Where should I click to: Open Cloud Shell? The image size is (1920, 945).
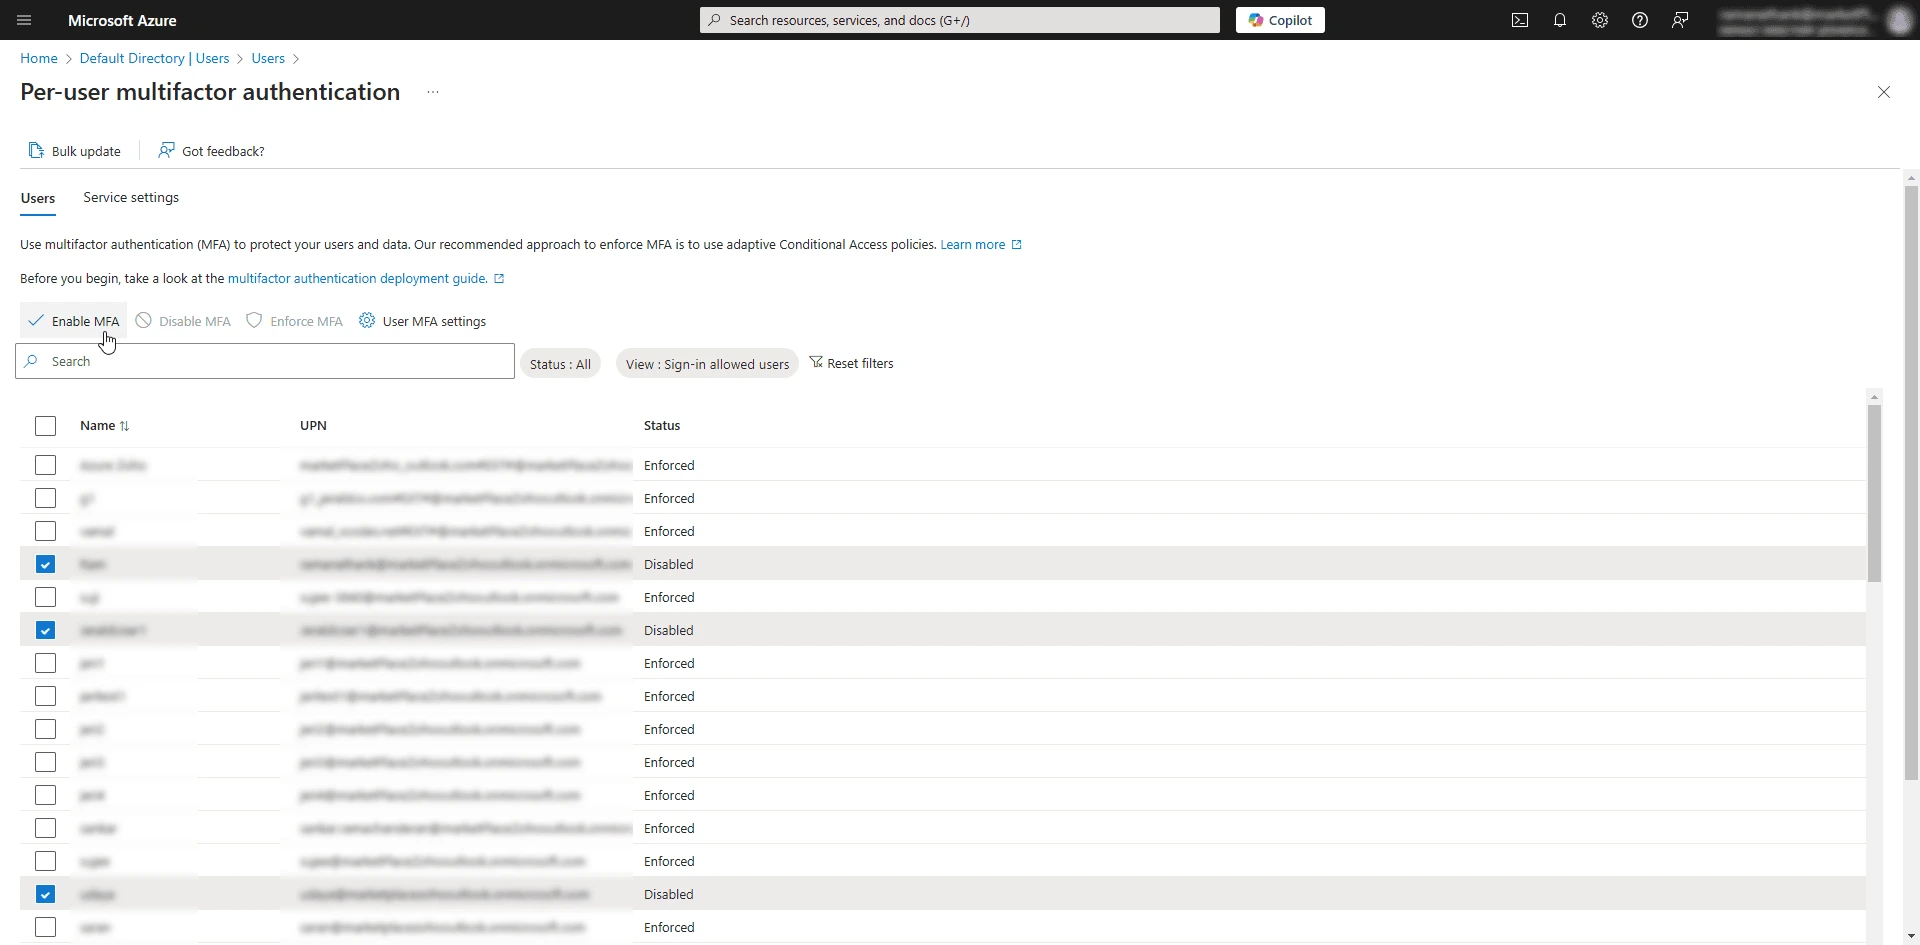tap(1519, 20)
